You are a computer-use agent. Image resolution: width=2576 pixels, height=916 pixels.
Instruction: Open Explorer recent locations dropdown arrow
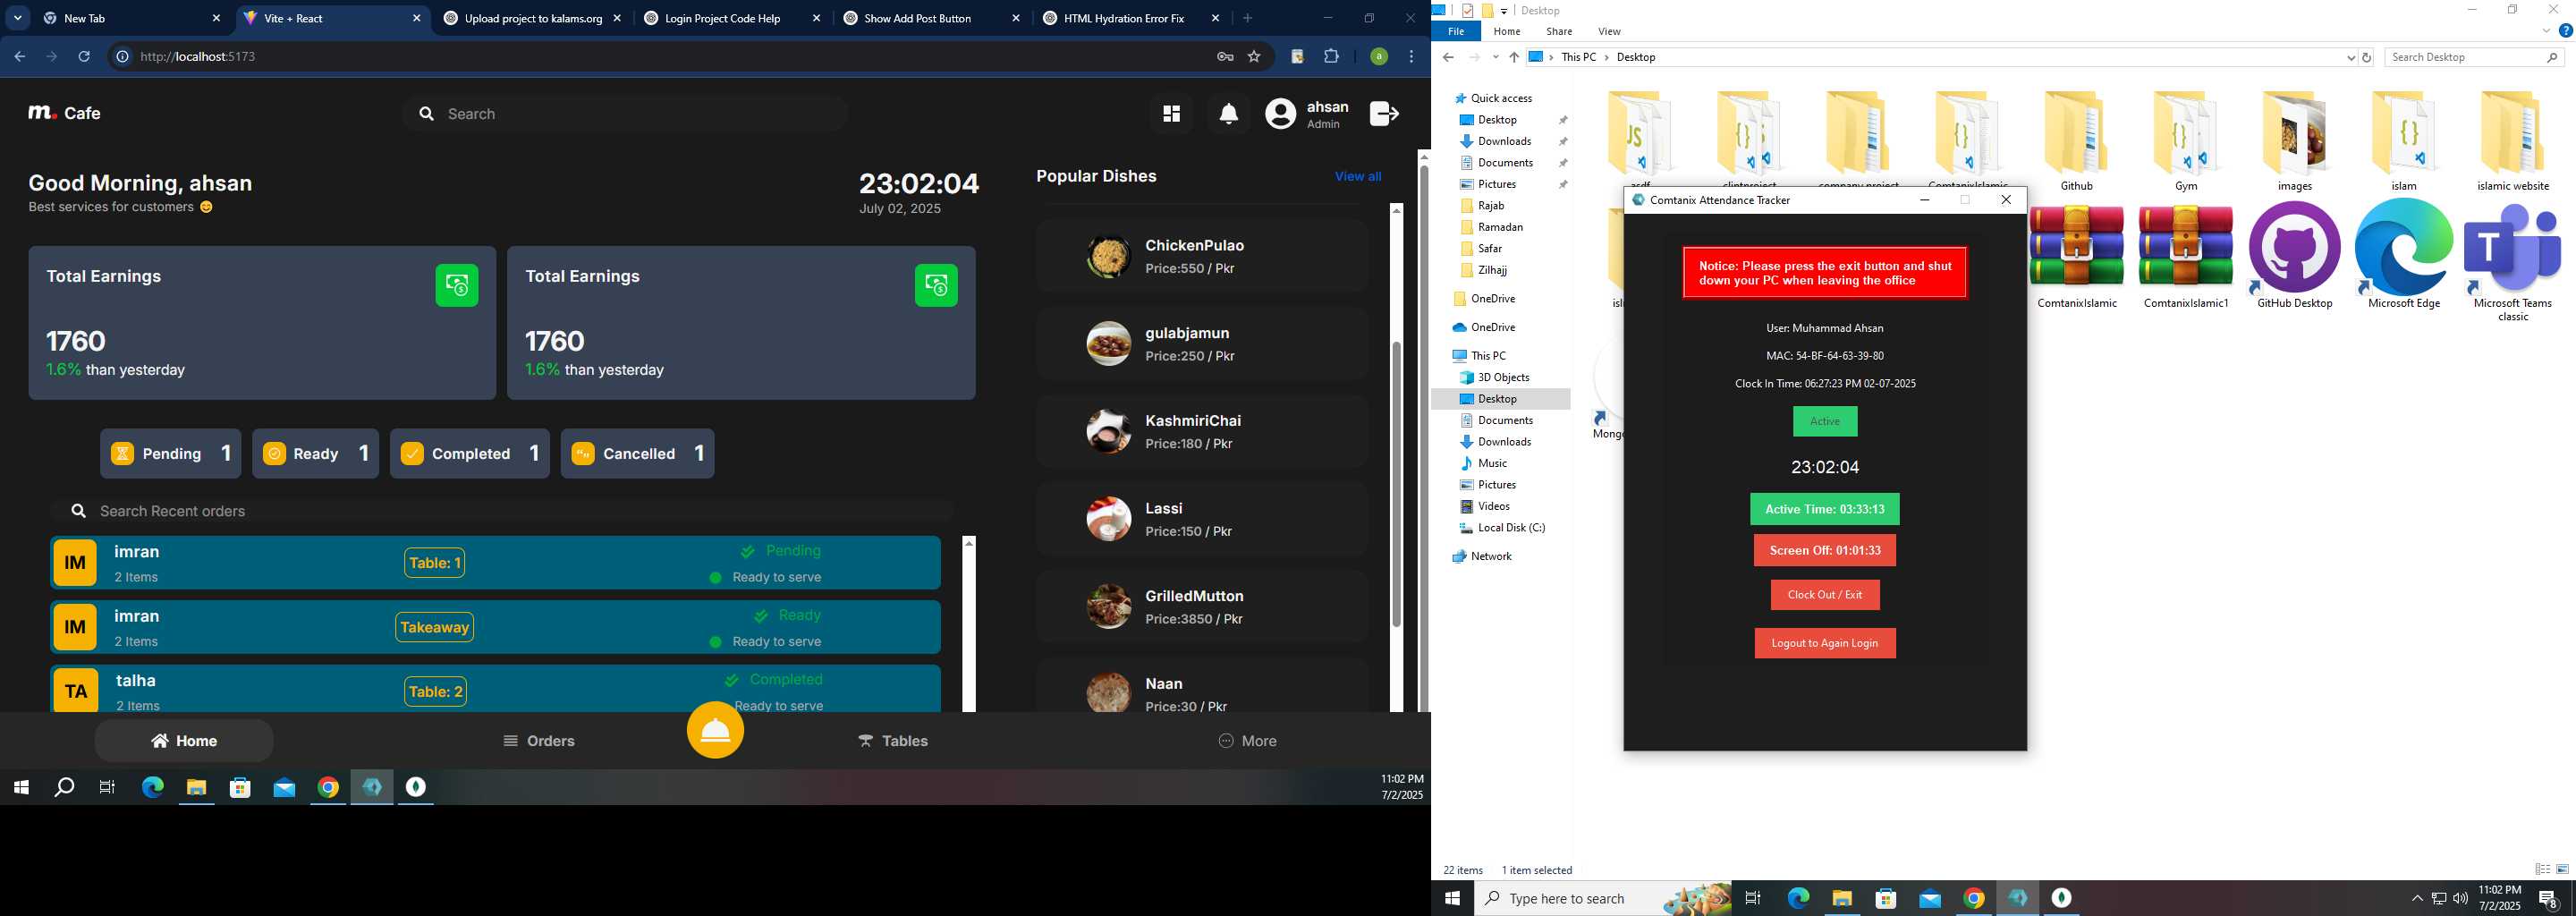coord(1495,58)
